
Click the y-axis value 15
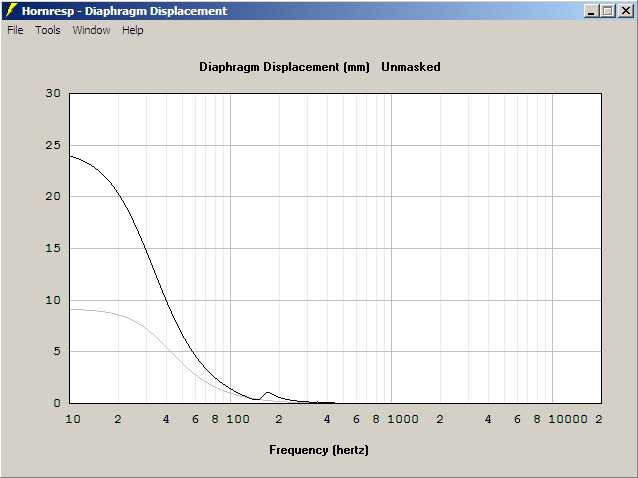click(x=53, y=248)
